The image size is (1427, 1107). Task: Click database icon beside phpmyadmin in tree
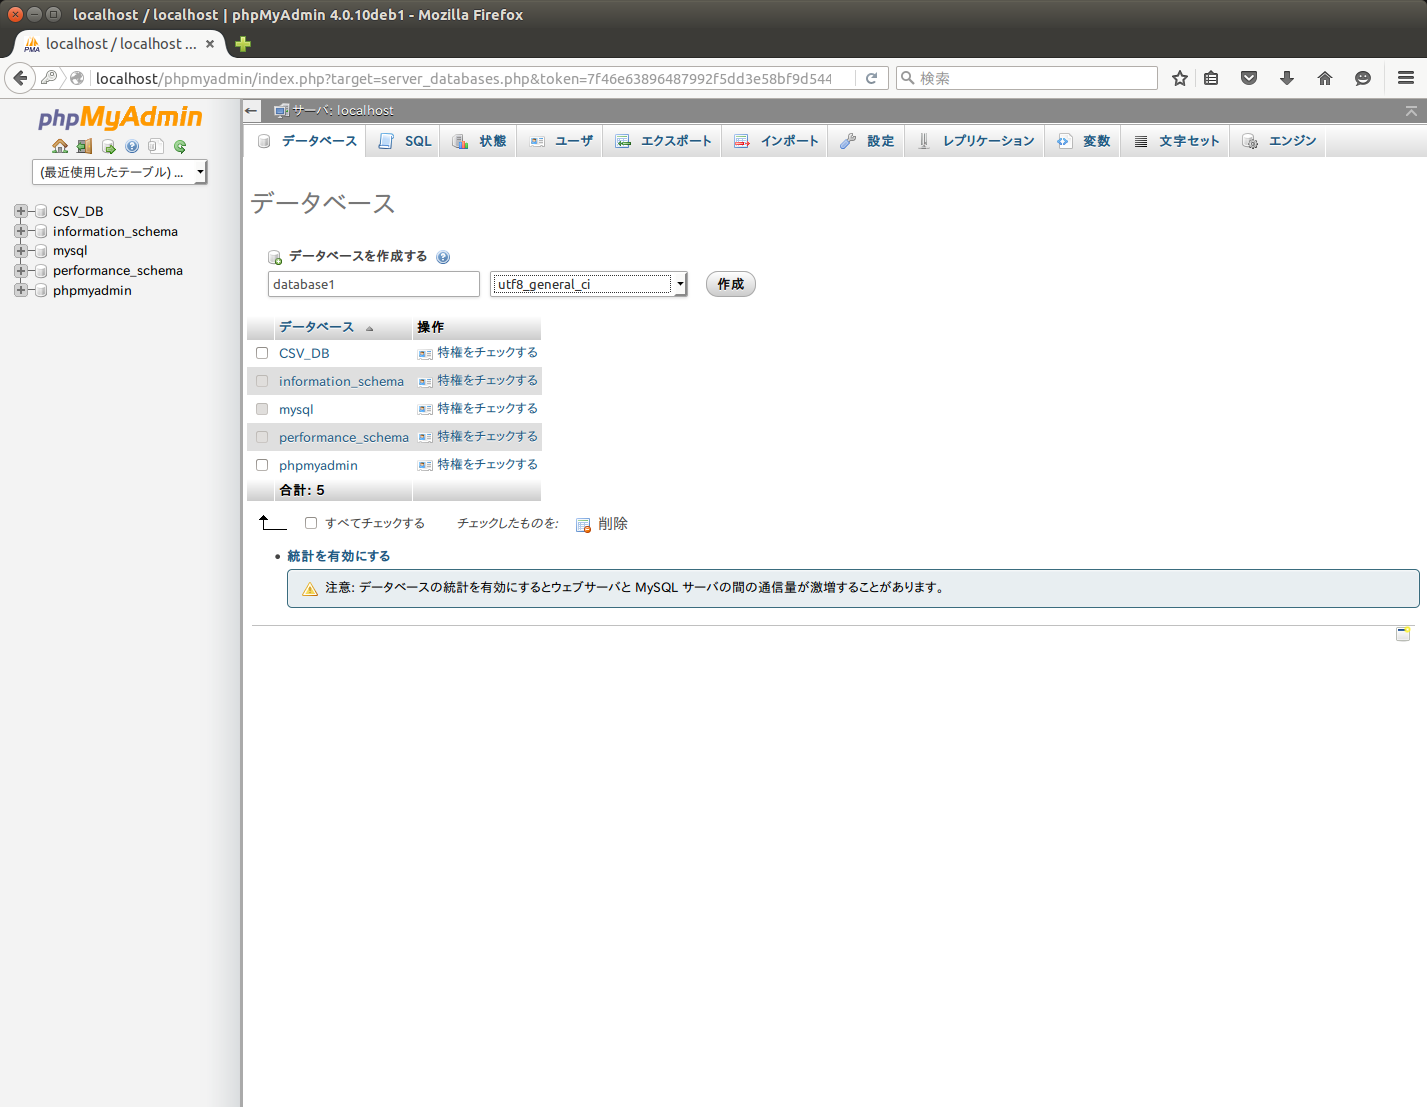(41, 291)
